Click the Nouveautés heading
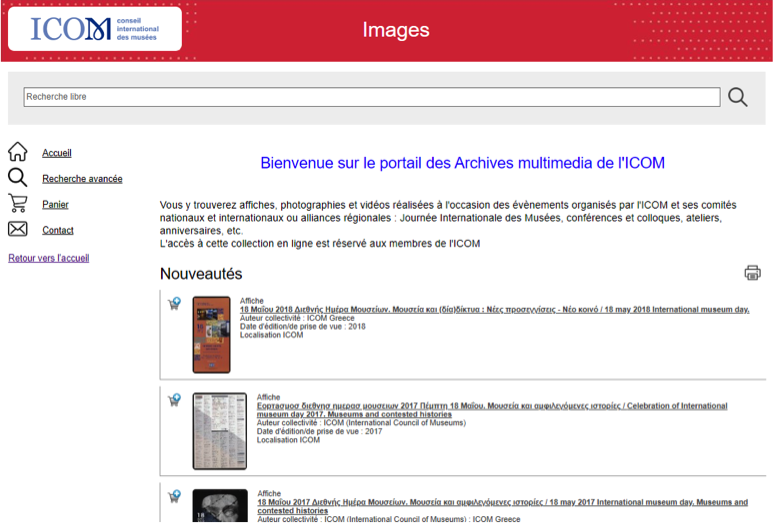 click(201, 273)
